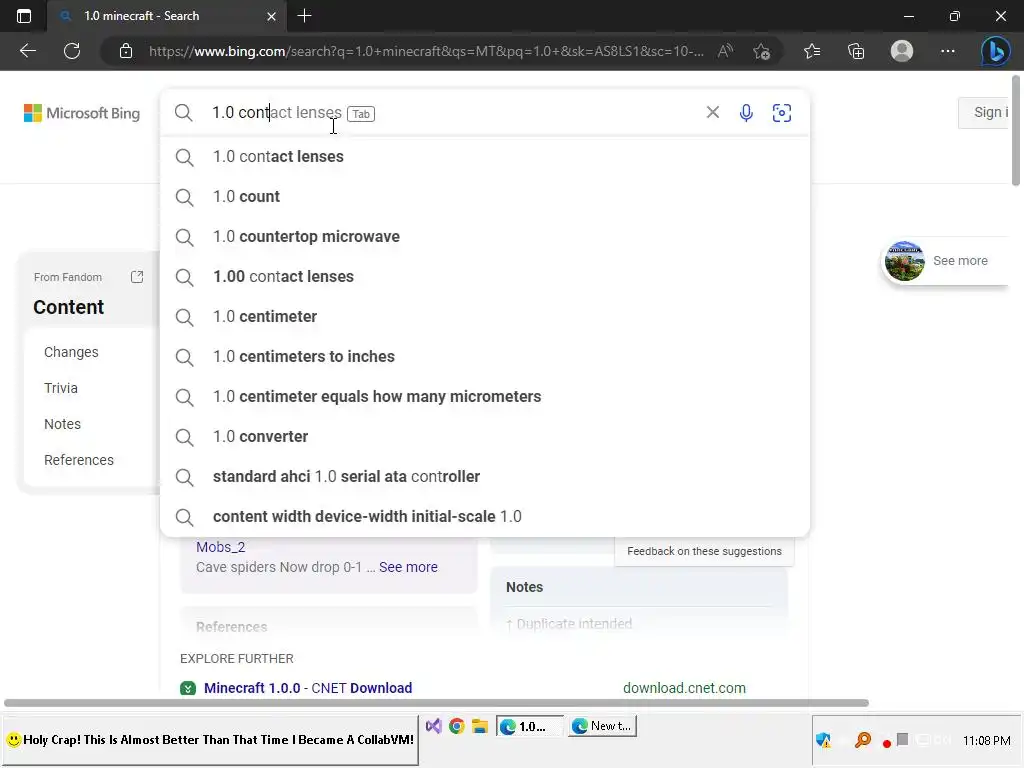Choose suggestion '1.0 centimeter'
This screenshot has height=768, width=1024.
485,317
